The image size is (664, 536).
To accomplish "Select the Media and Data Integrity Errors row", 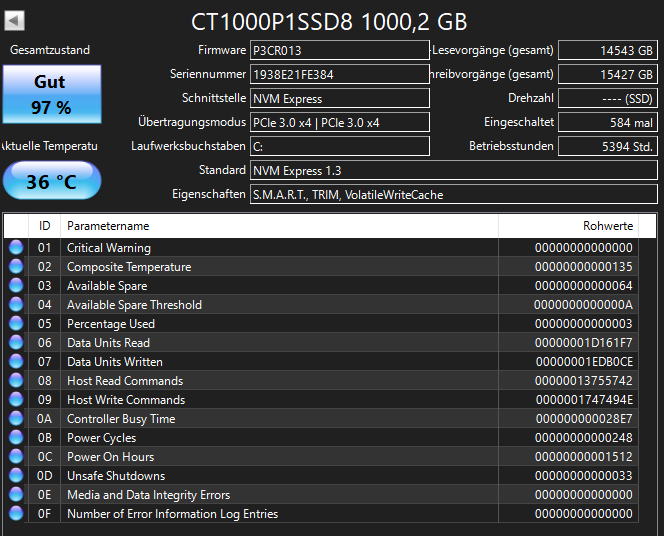I will [321, 495].
